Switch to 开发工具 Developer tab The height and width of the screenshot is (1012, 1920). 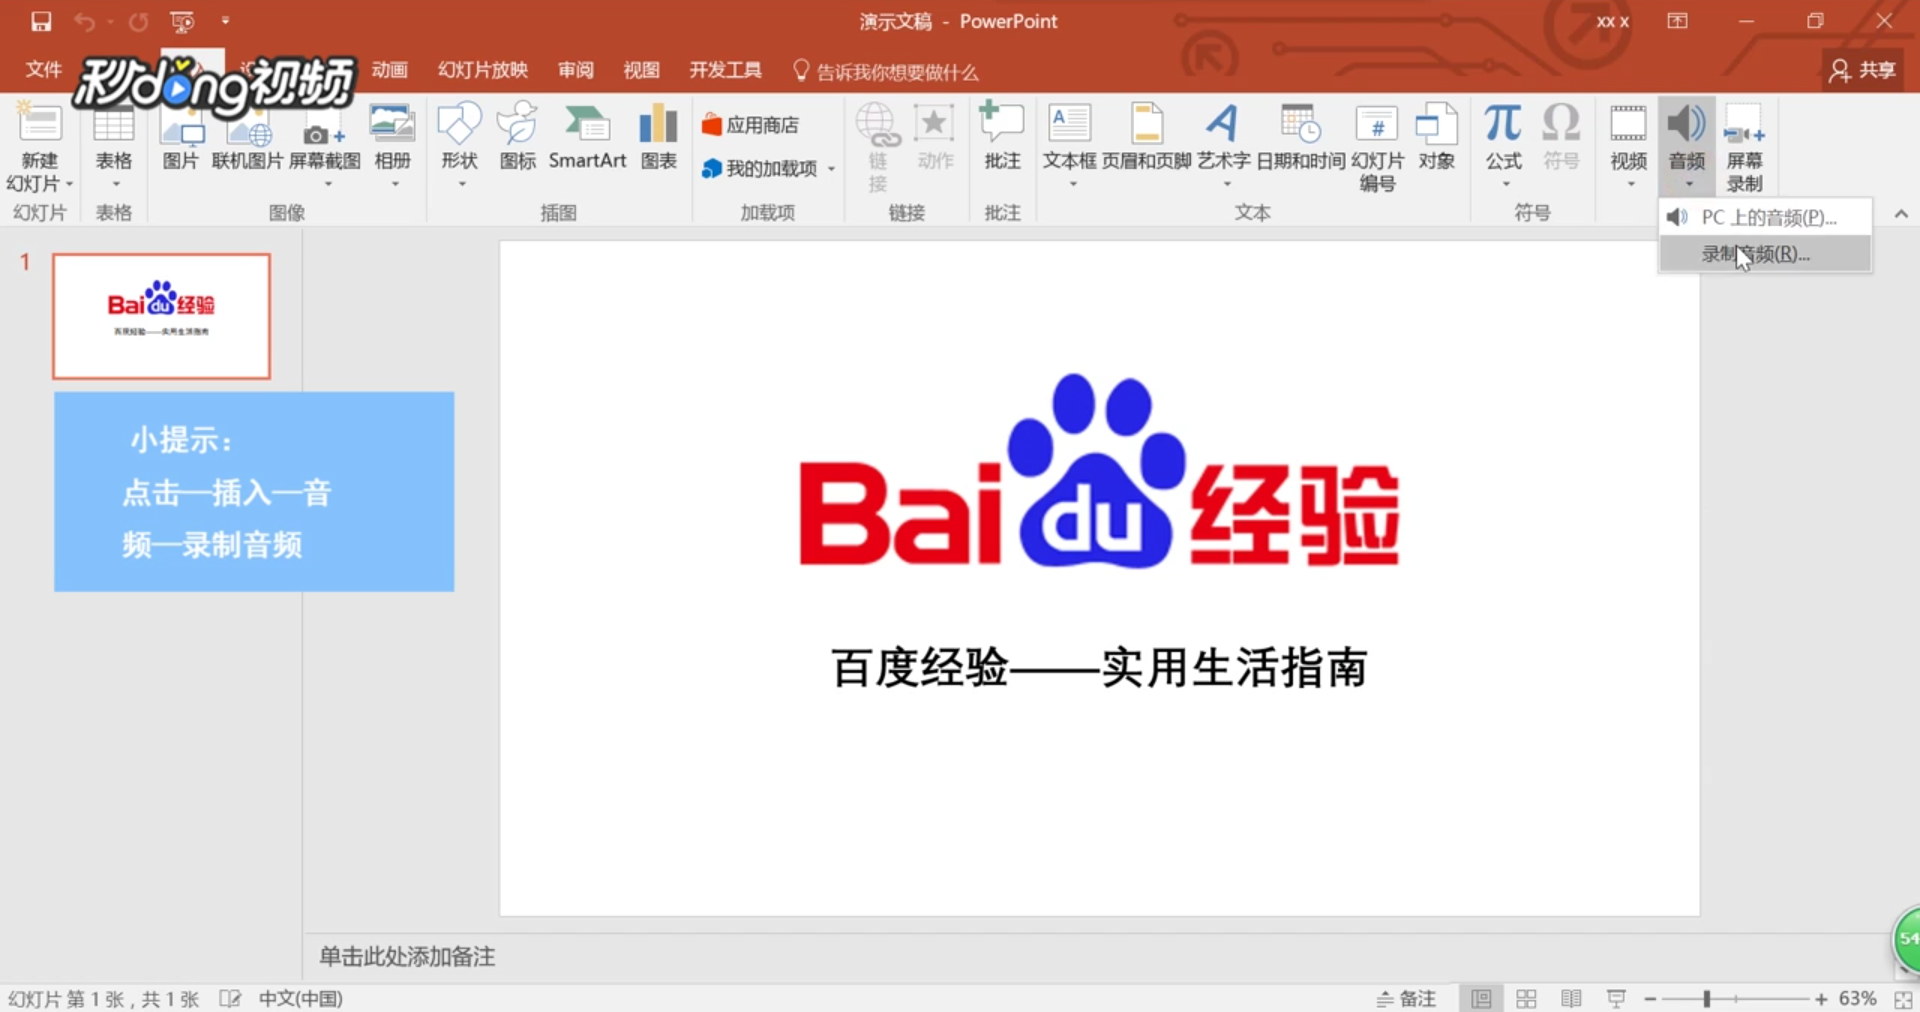coord(725,70)
